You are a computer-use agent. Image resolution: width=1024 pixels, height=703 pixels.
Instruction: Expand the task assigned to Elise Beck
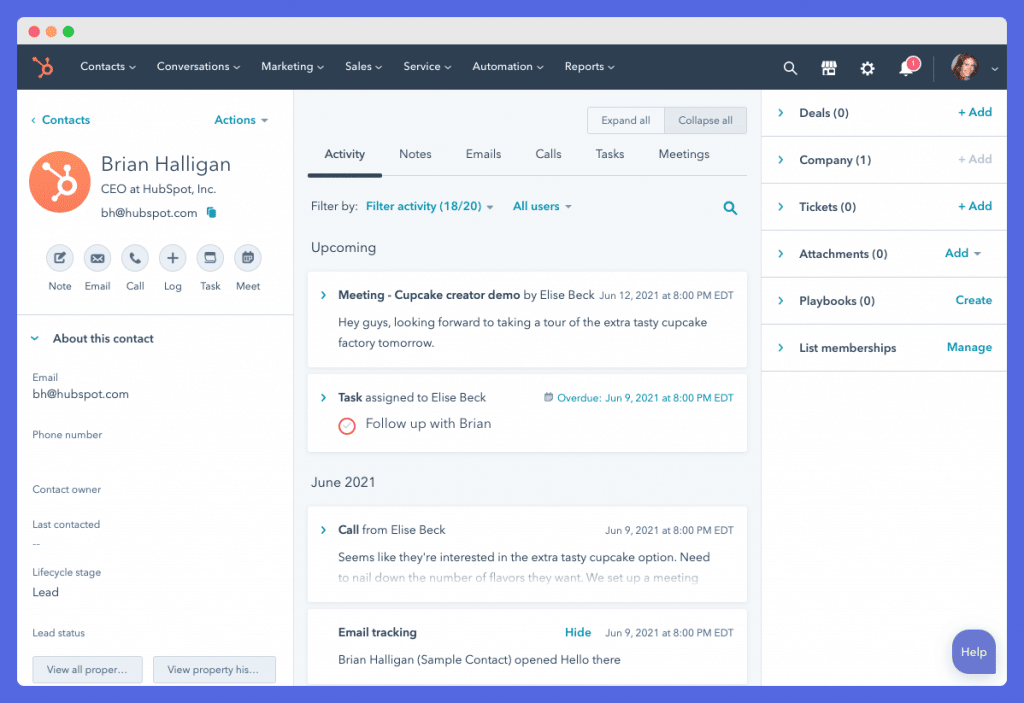pos(323,398)
